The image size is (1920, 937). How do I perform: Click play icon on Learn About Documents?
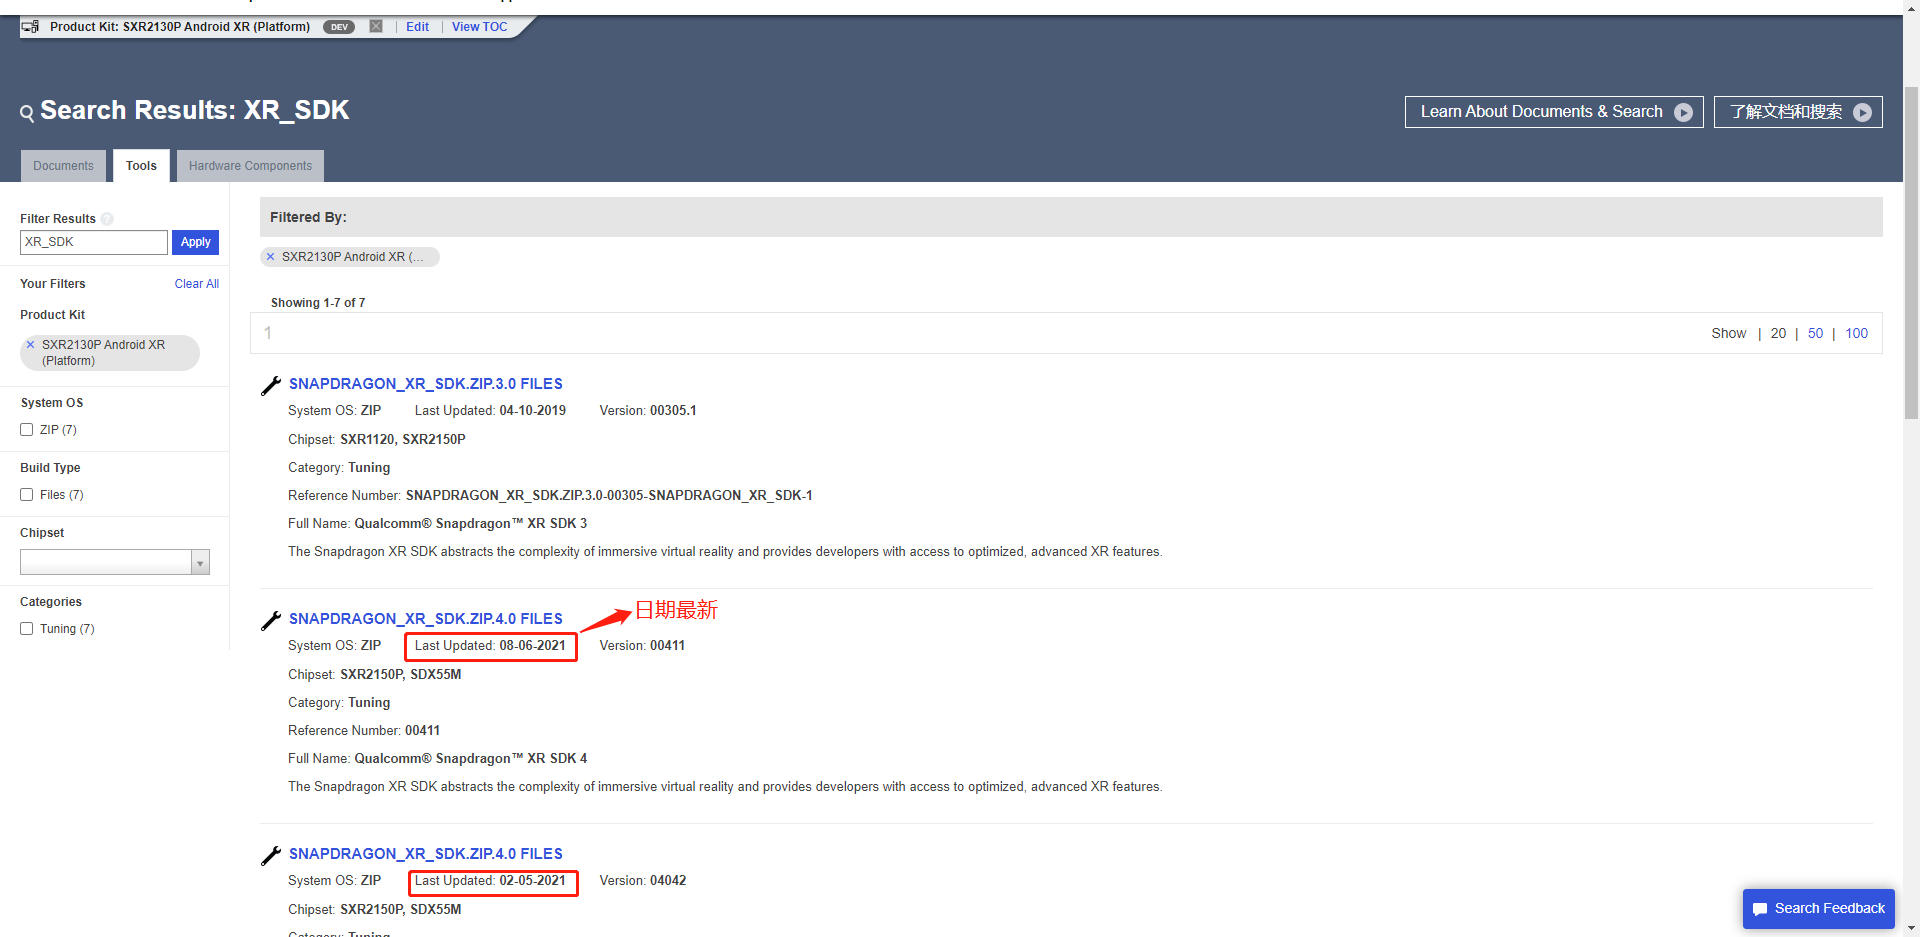1684,112
